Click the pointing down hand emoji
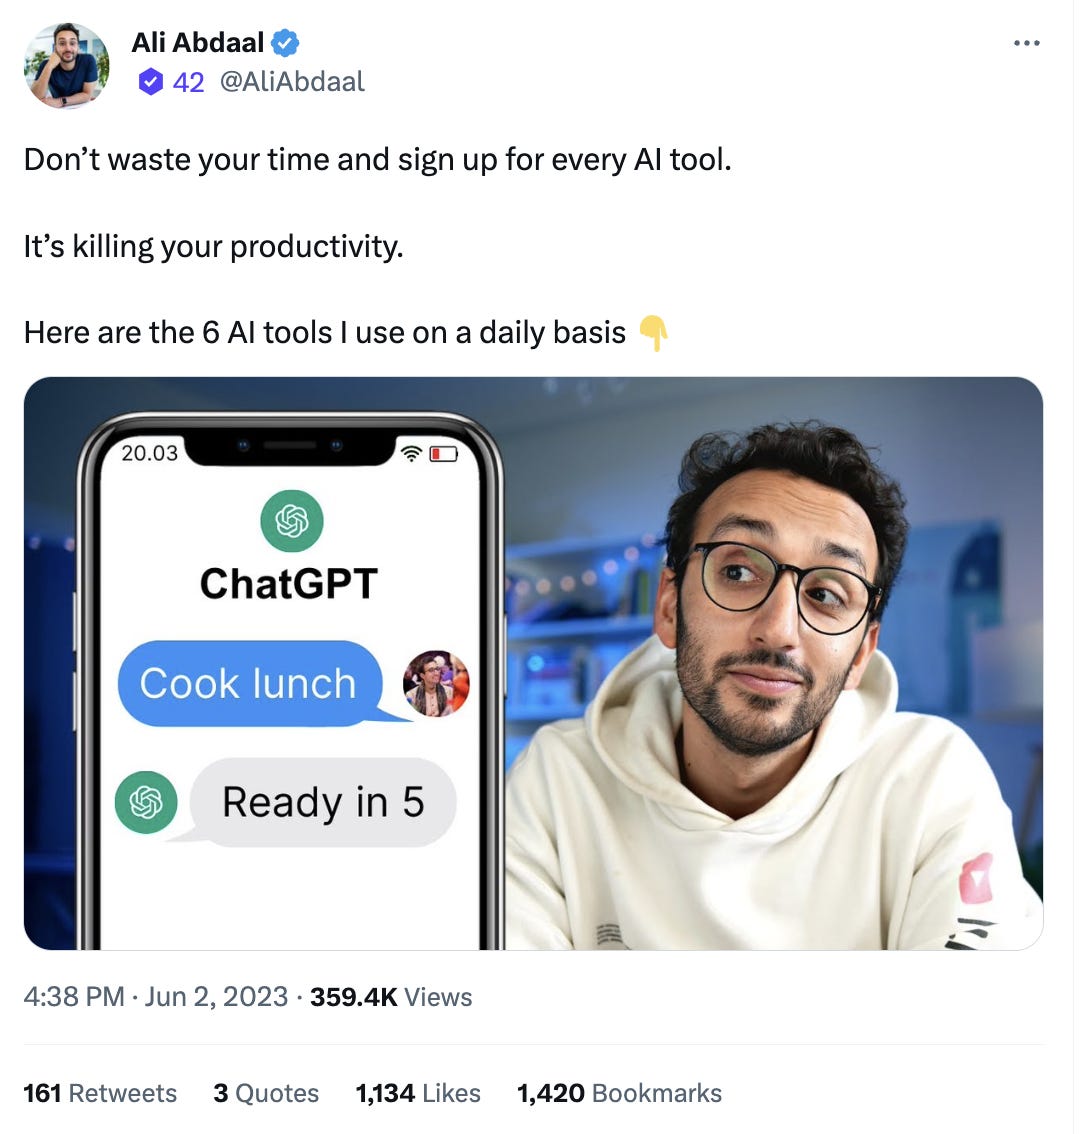 [x=653, y=333]
